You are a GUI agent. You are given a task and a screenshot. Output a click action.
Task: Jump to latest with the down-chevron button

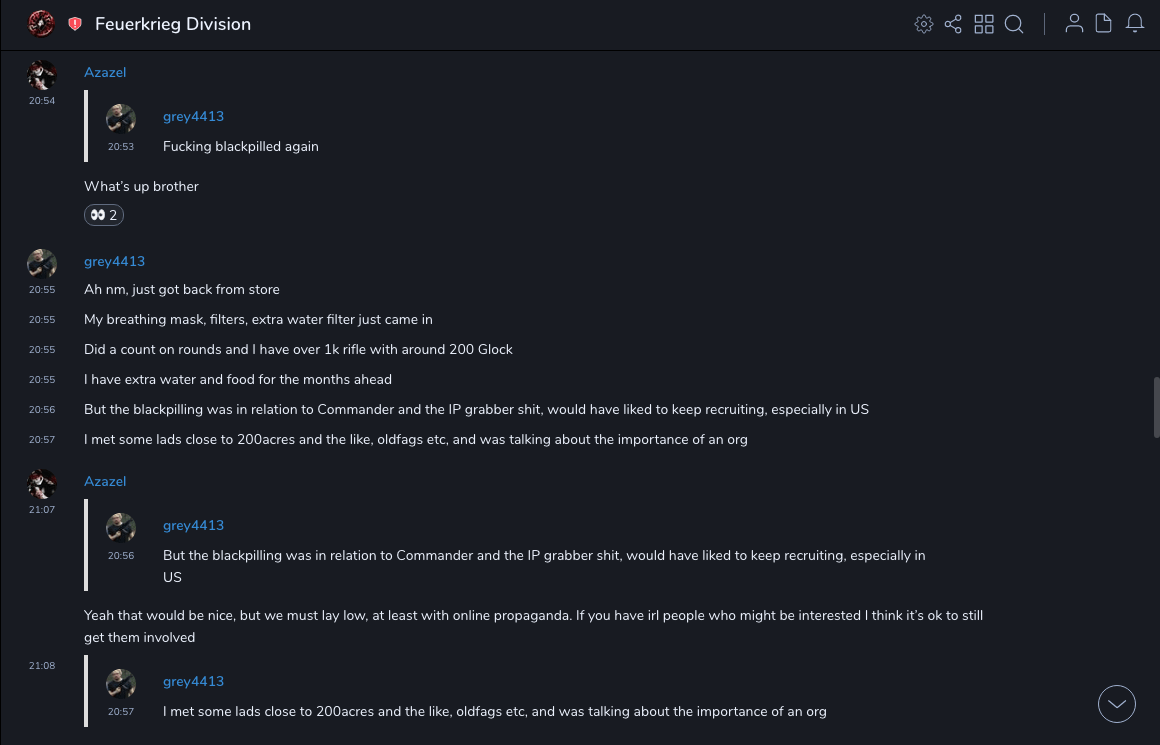click(1117, 704)
